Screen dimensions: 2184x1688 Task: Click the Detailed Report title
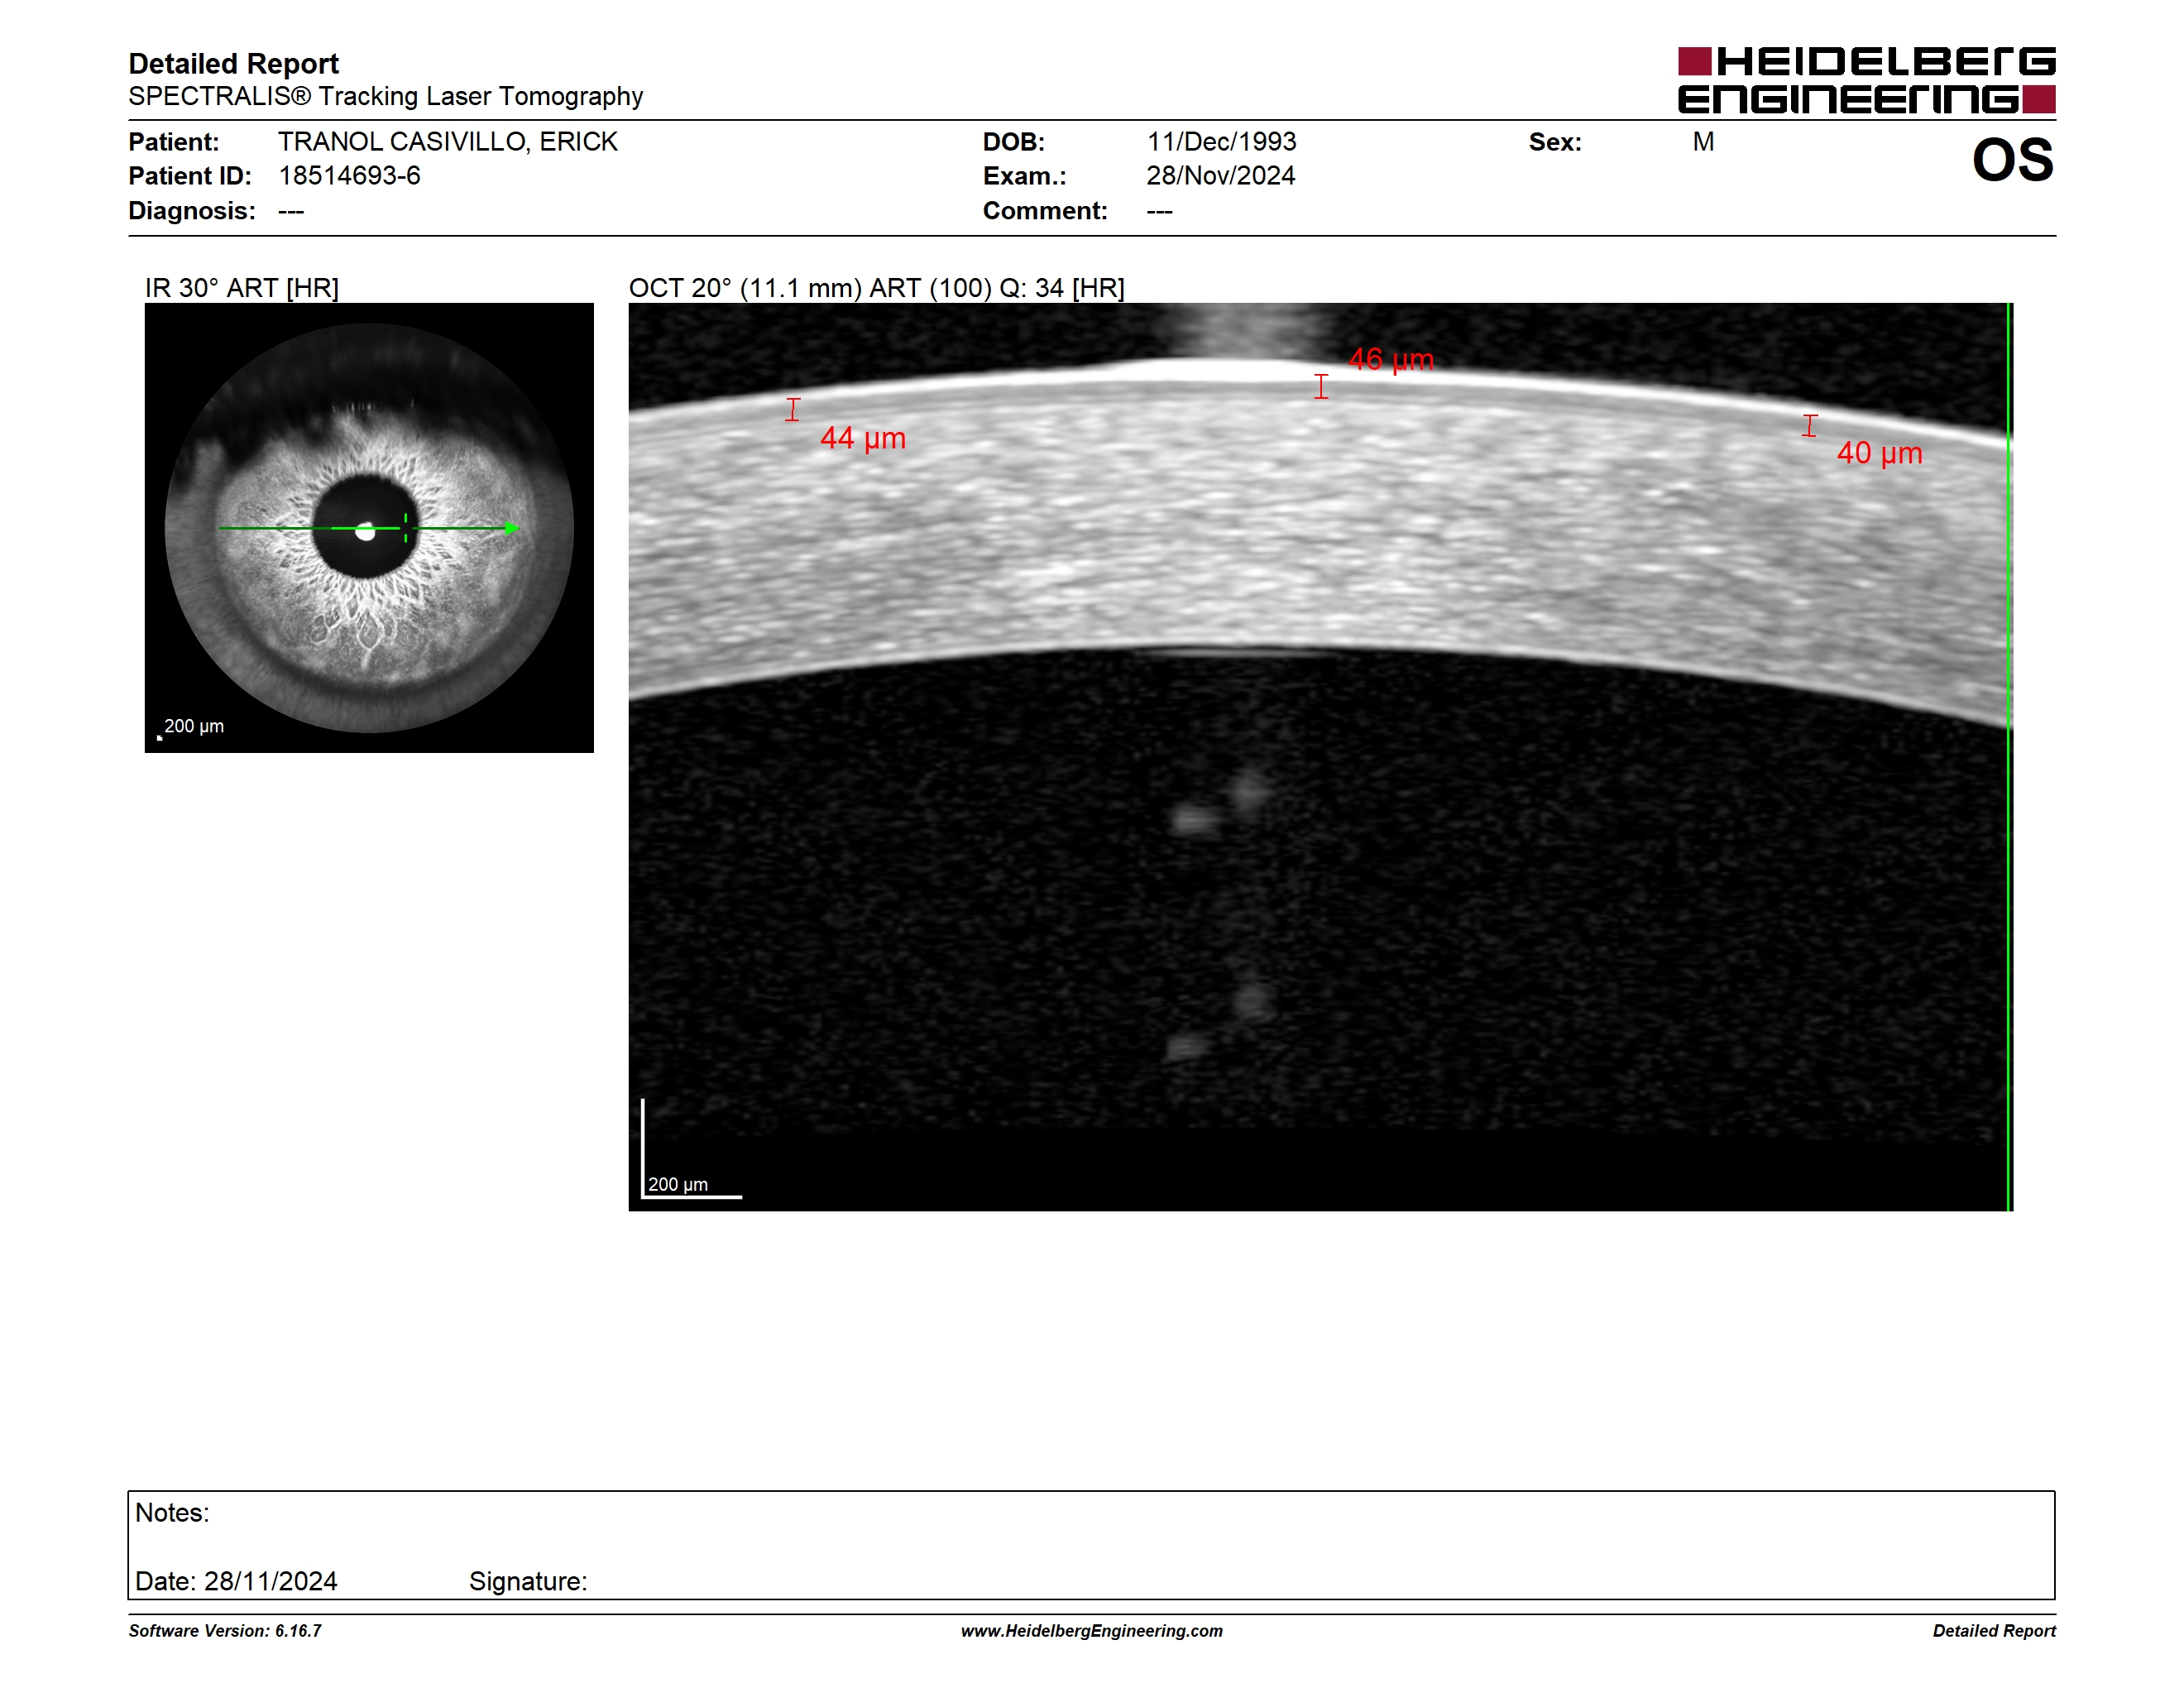pos(233,64)
